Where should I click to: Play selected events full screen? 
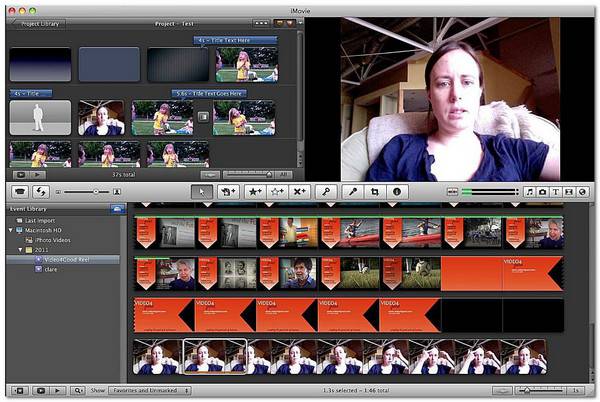click(40, 391)
